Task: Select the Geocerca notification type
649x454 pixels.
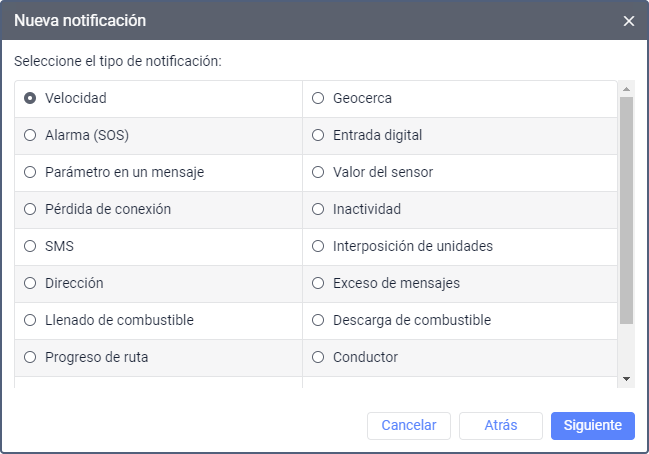Action: [318, 98]
